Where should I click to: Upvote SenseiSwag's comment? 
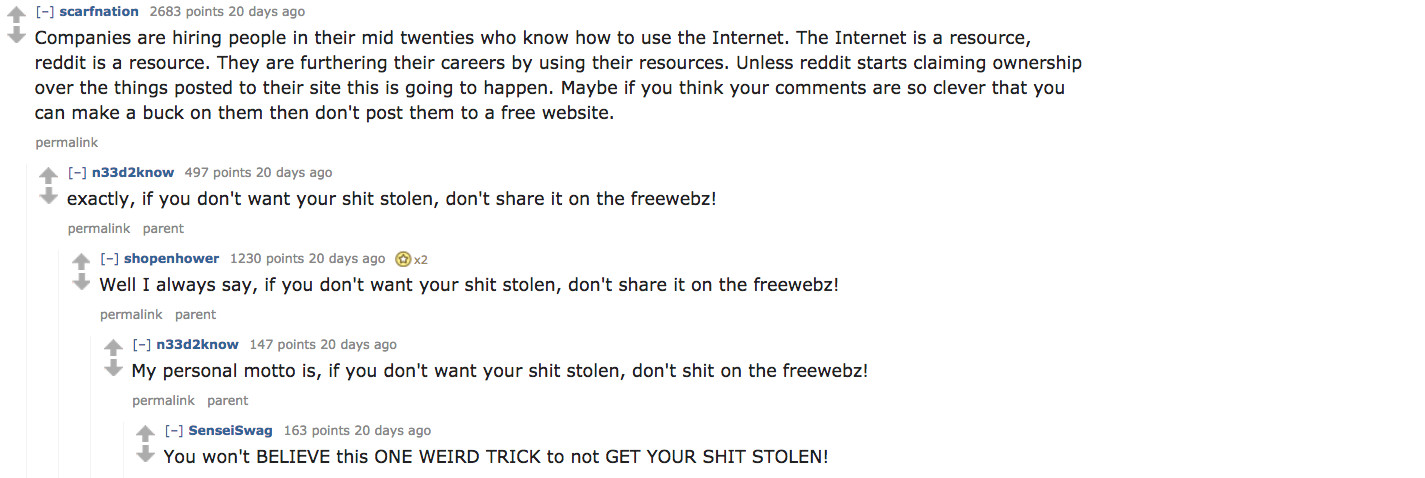click(x=145, y=433)
